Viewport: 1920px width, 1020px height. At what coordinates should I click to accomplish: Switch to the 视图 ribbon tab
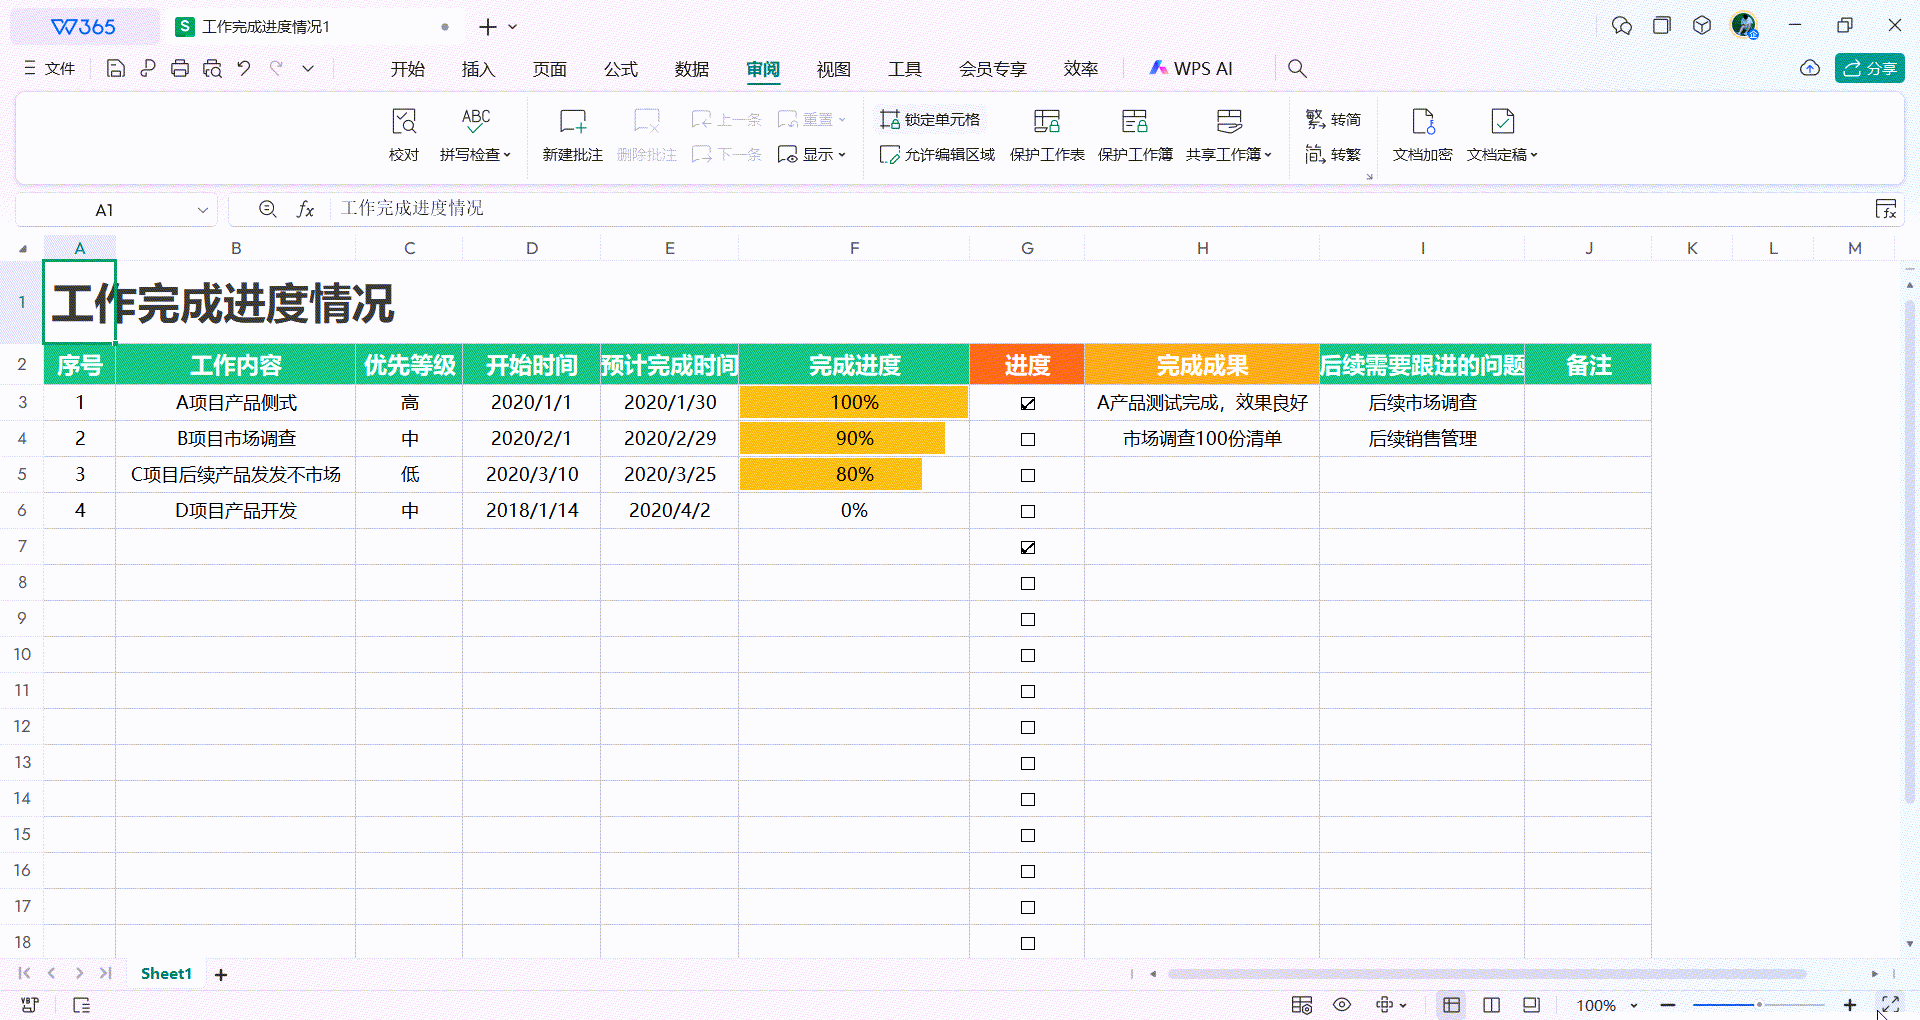click(833, 68)
